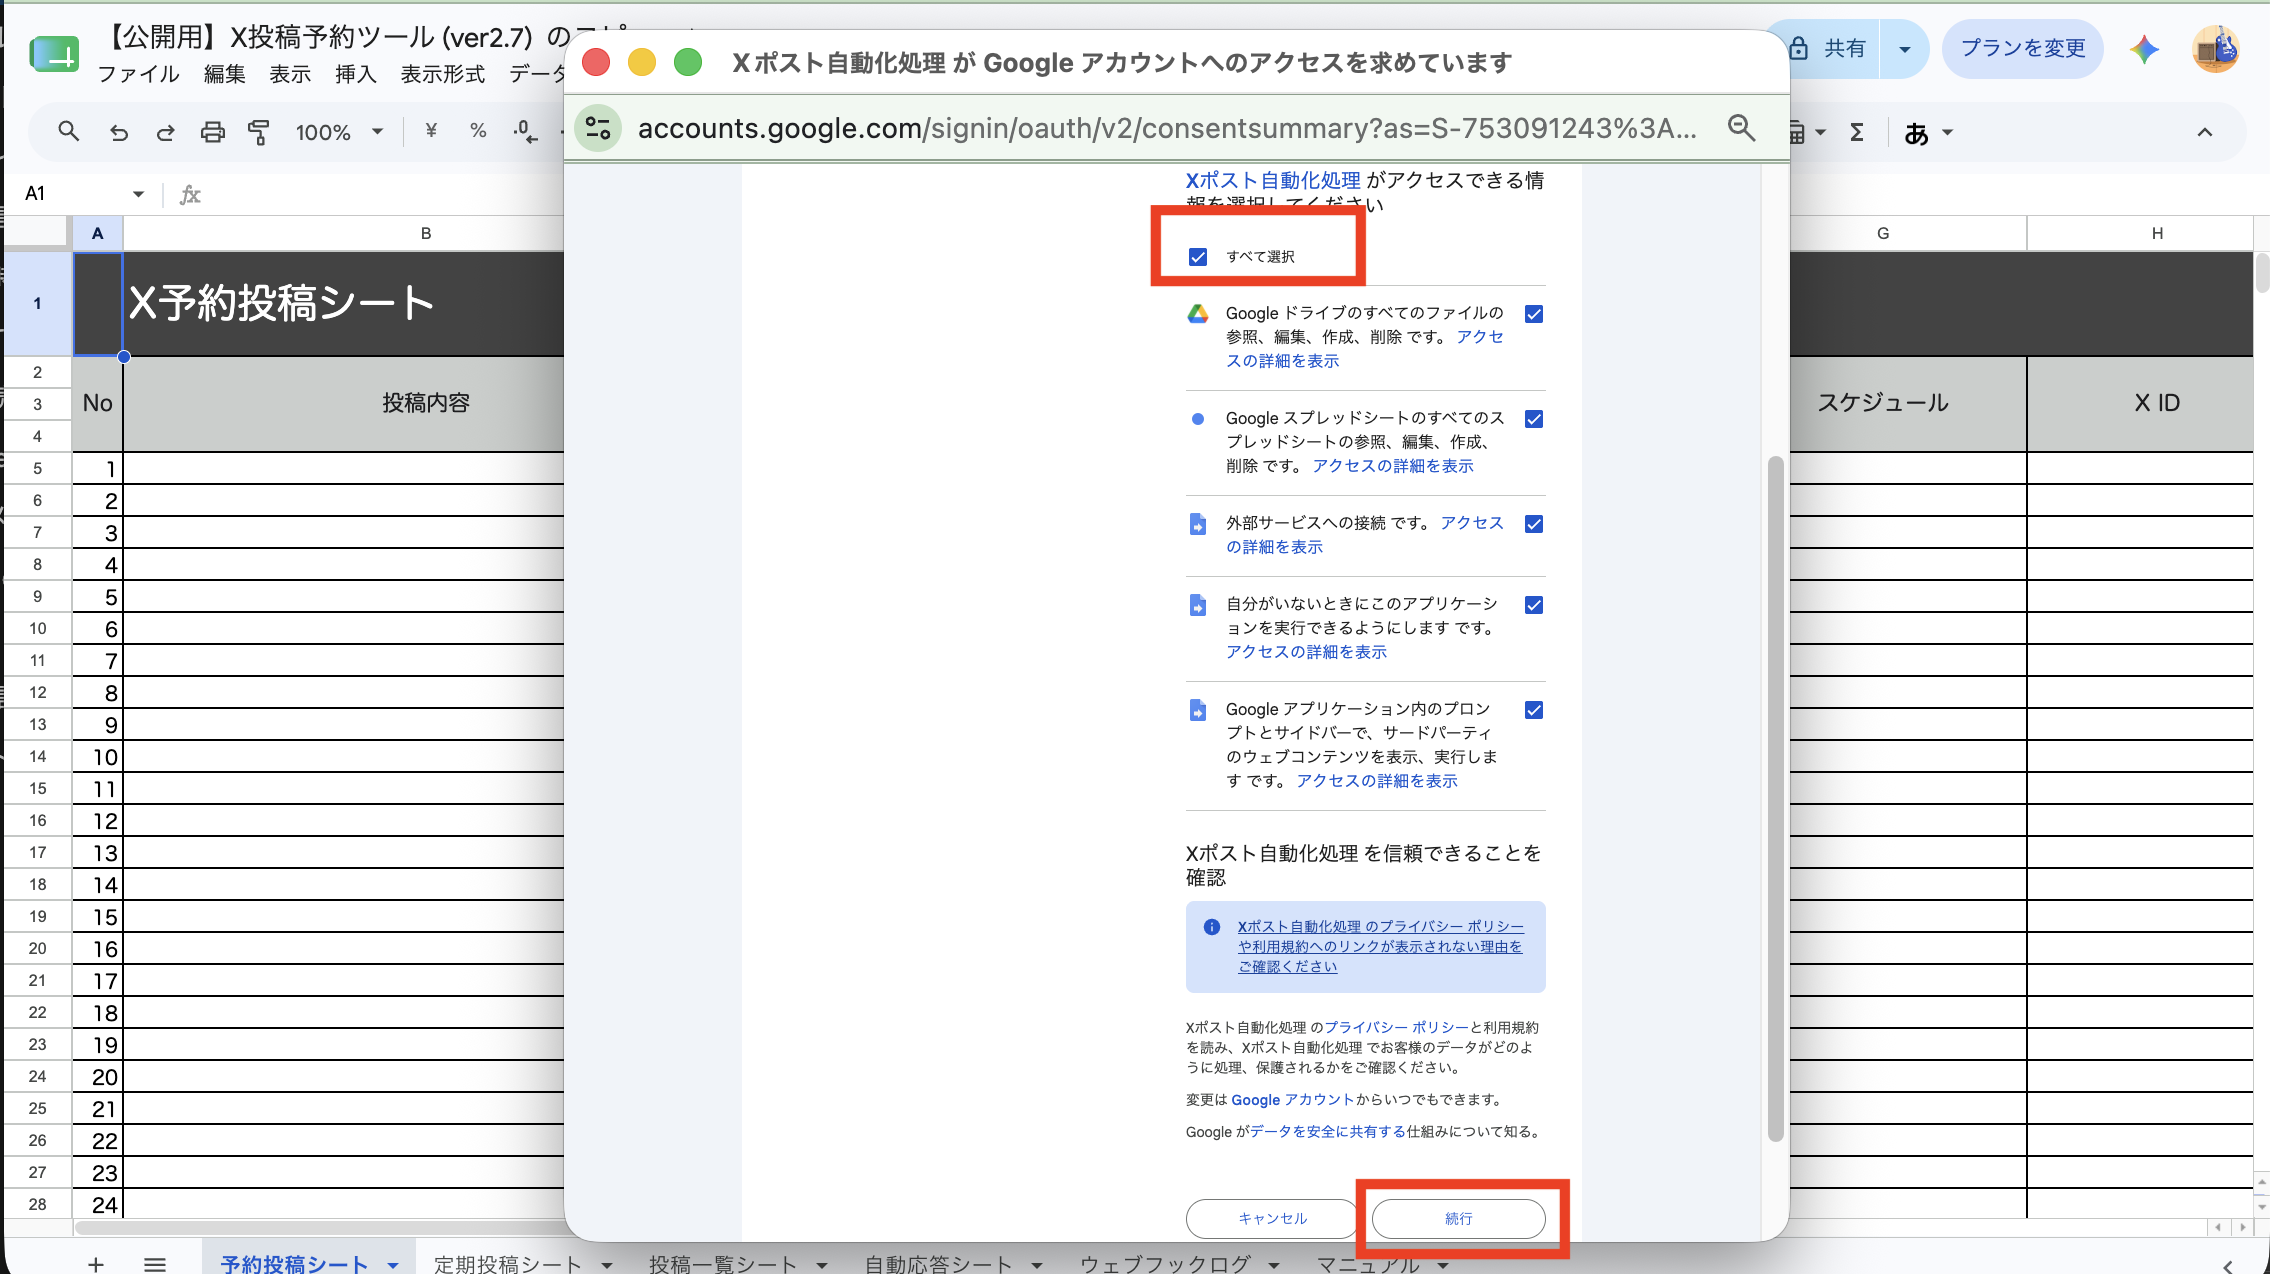Toggle the すべて選択 checkbox

[1198, 257]
